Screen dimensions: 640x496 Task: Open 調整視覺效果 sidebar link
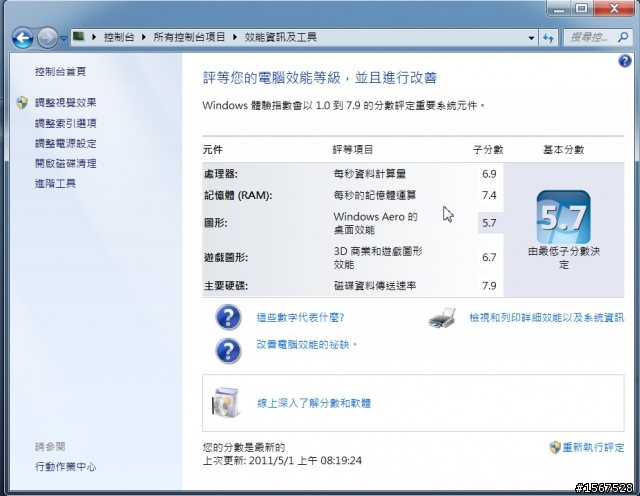[x=66, y=102]
